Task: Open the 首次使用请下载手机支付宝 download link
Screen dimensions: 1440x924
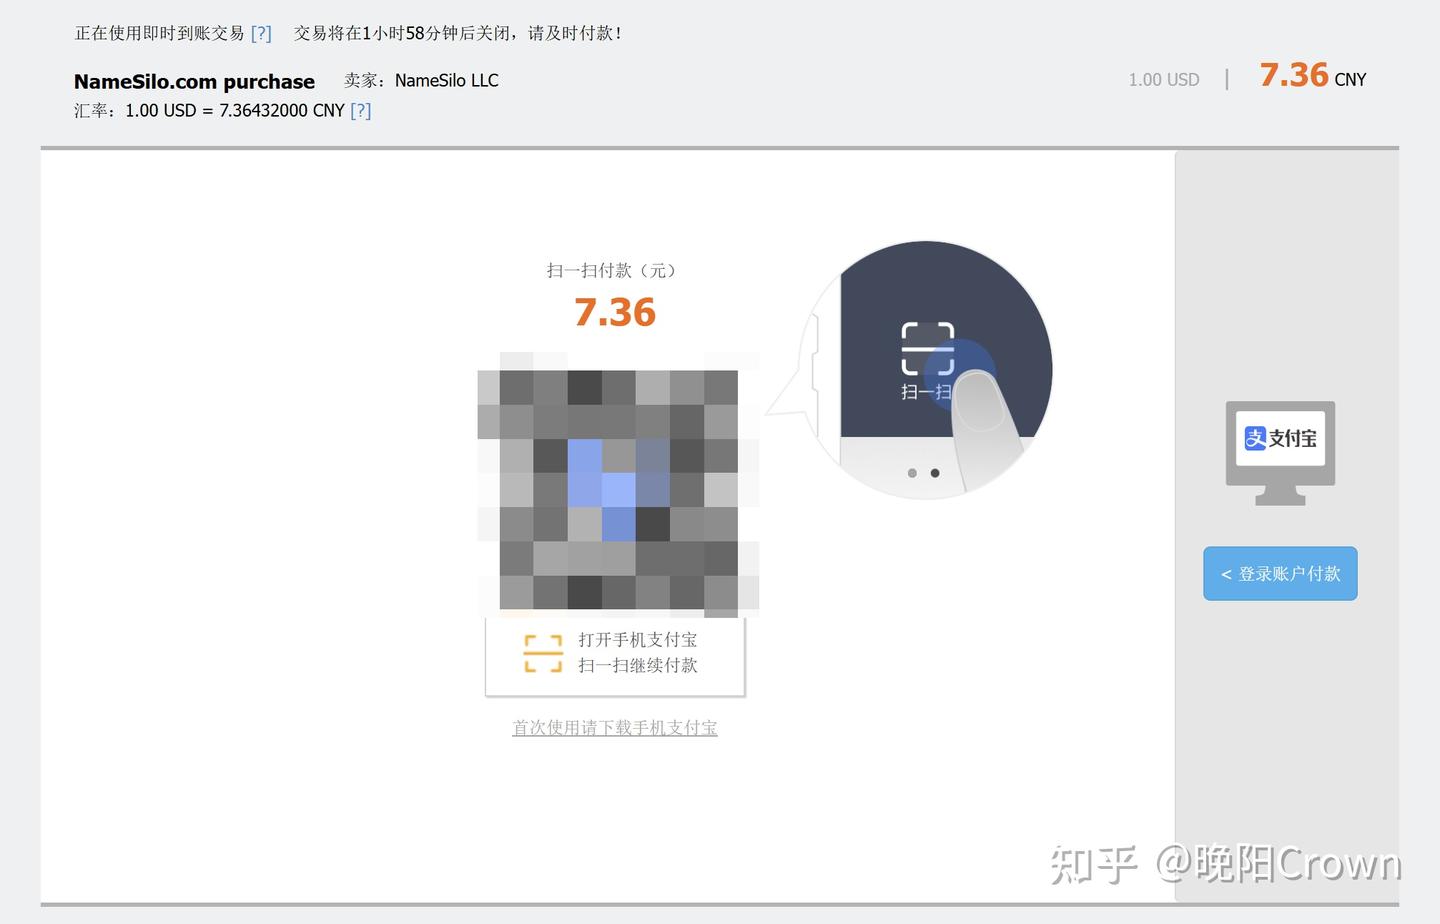Action: [x=614, y=728]
